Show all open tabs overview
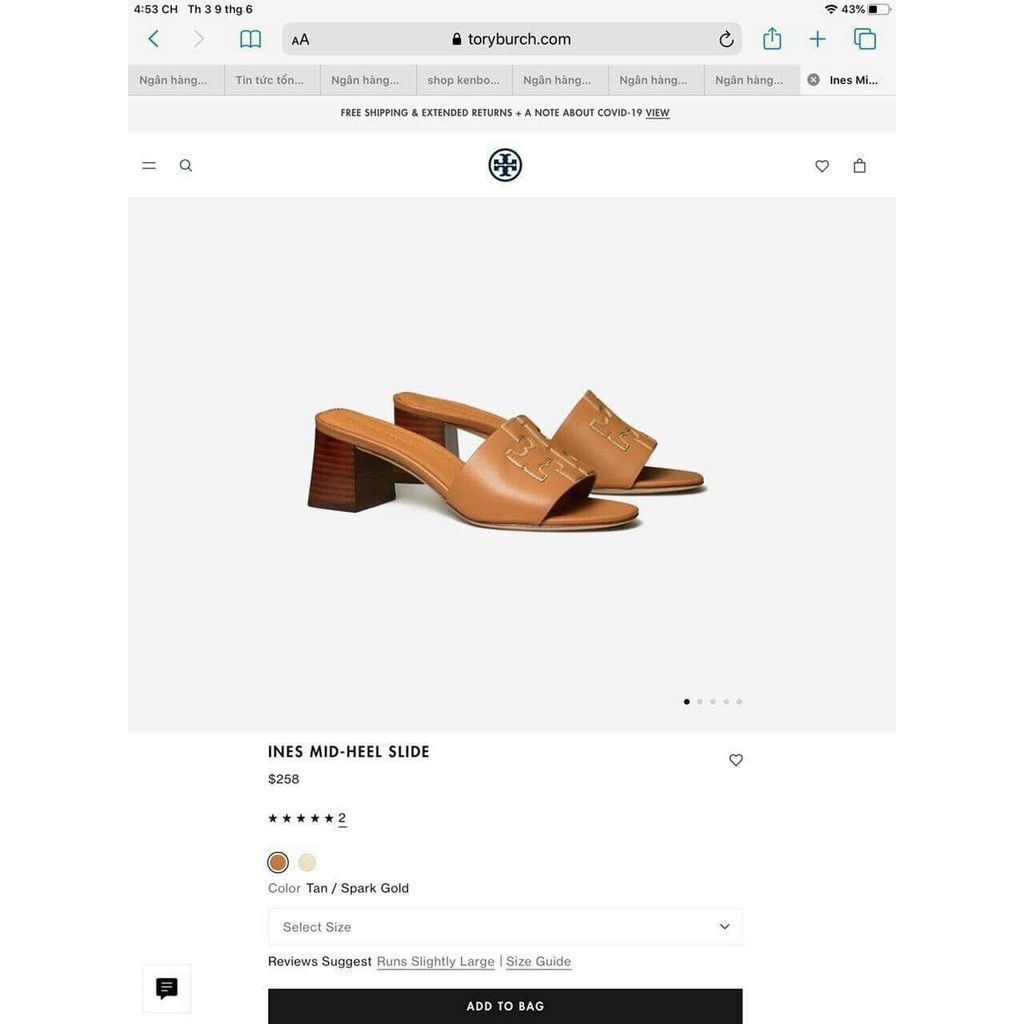Screen dimensions: 1024x1024 tap(865, 39)
